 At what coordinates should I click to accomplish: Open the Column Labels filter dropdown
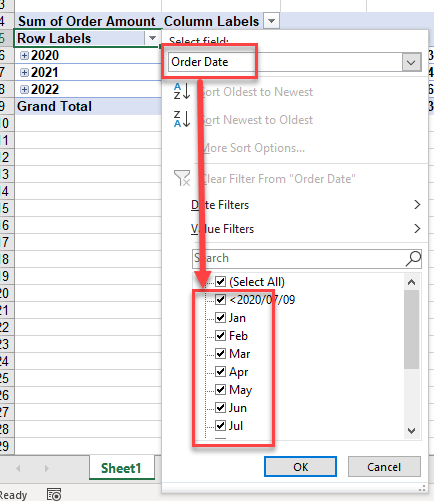[x=271, y=21]
